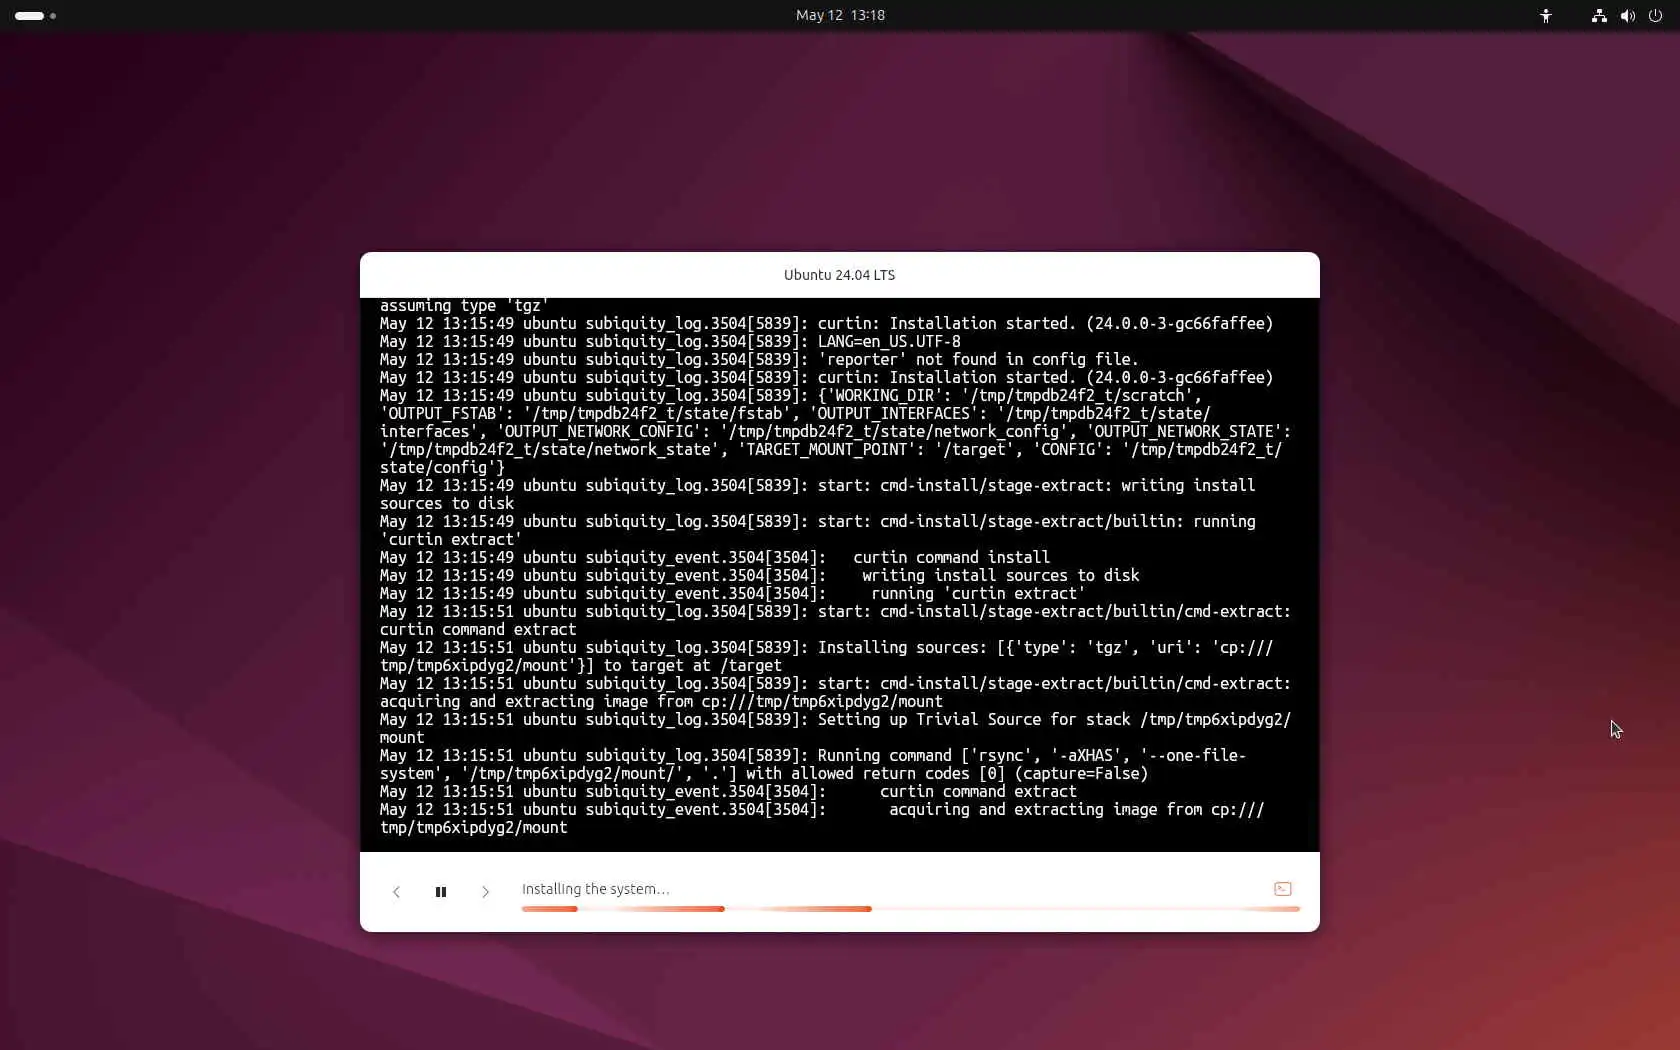Click the log text 'curtin command extract' event line

tap(978, 792)
